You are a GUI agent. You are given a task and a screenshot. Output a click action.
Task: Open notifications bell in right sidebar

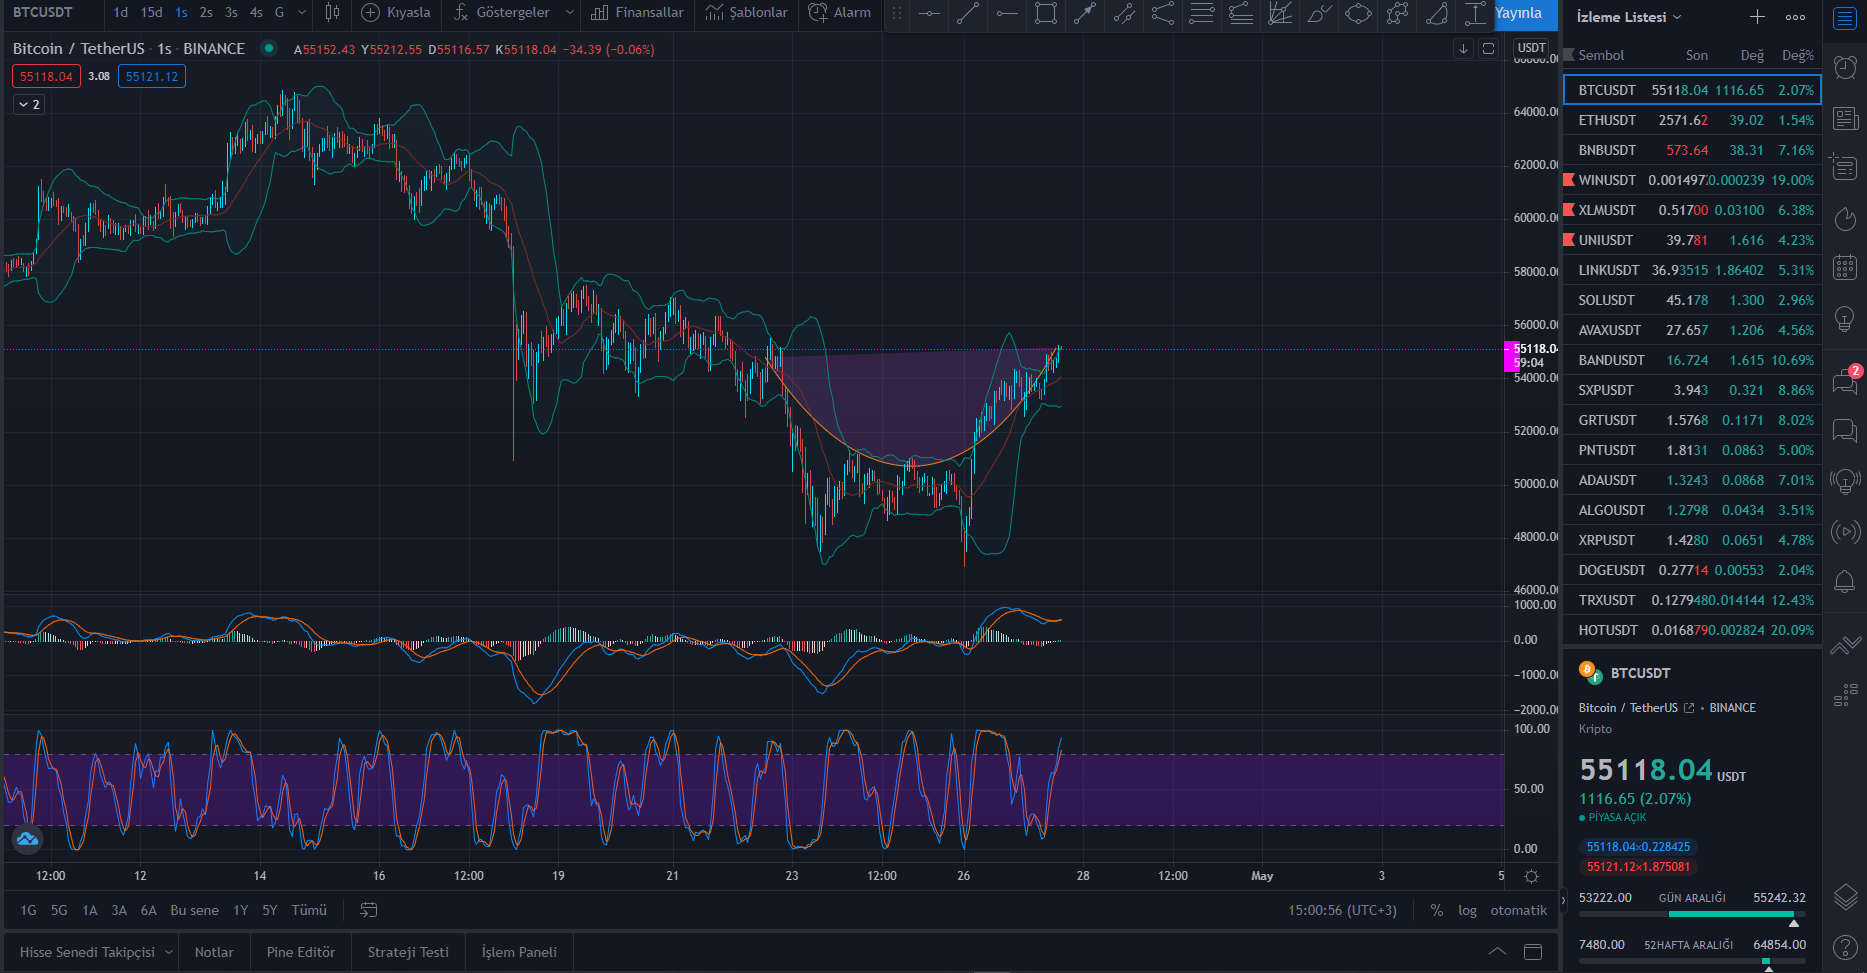tap(1845, 581)
